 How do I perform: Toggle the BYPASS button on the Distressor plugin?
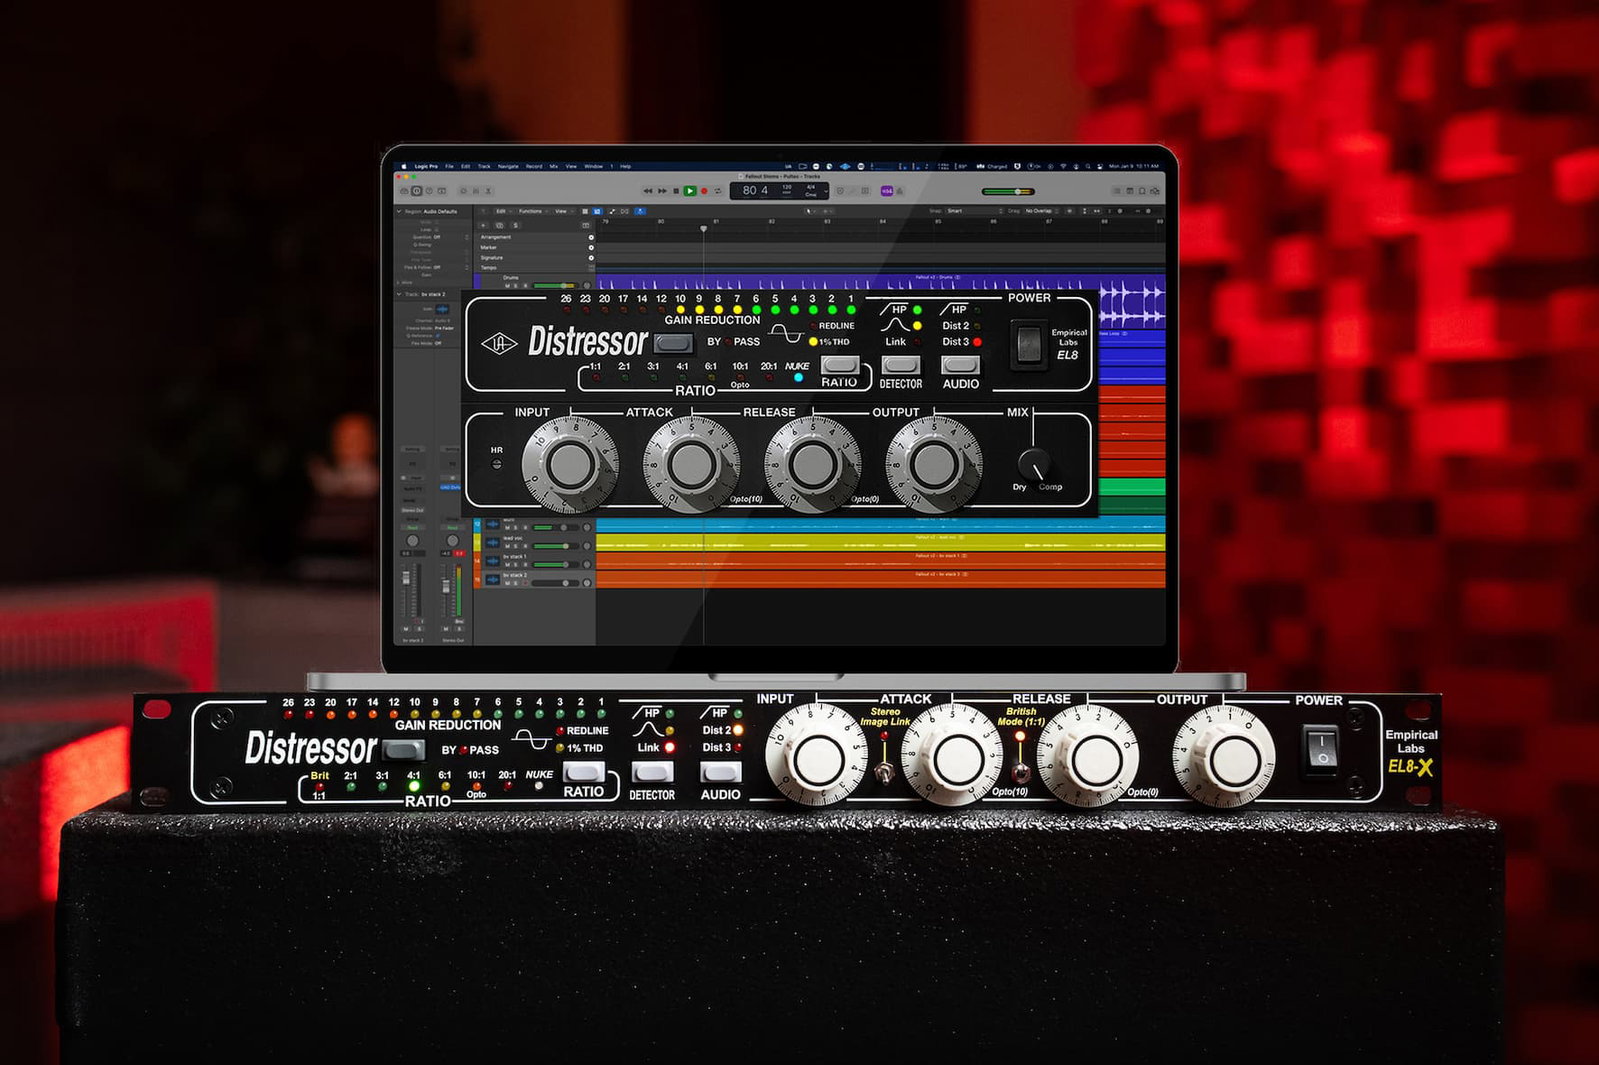[x=673, y=343]
